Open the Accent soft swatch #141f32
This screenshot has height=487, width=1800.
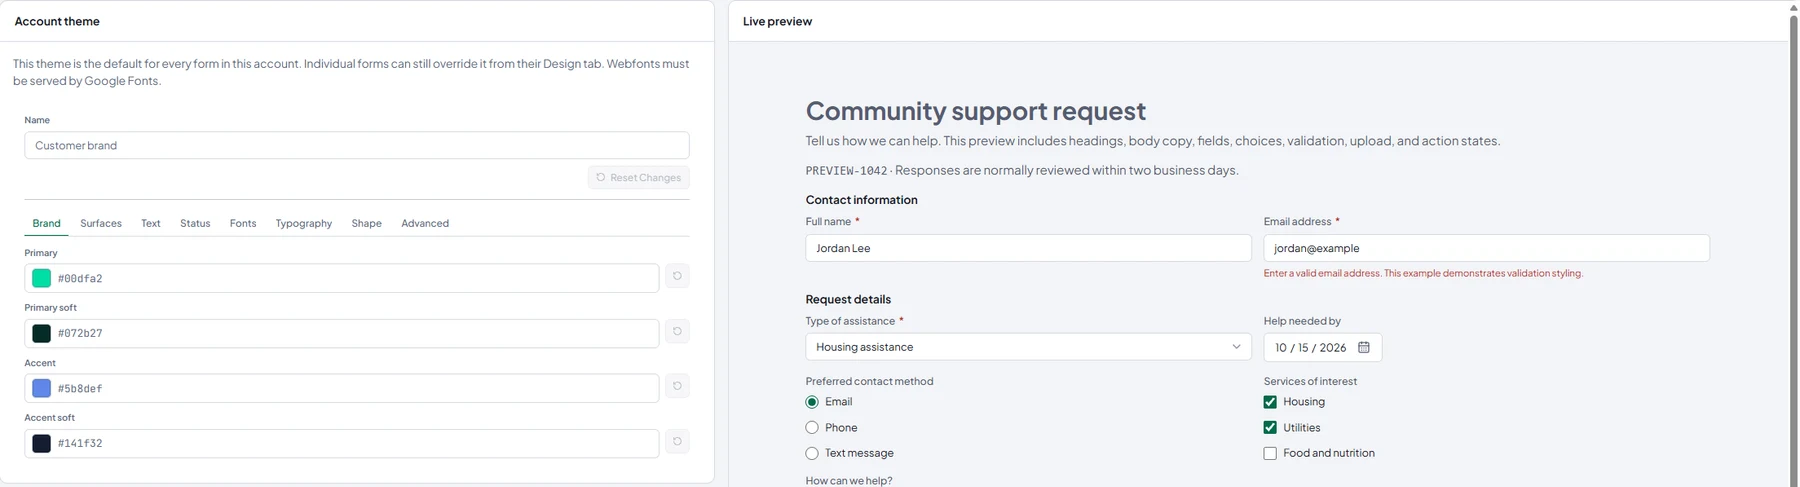(42, 443)
